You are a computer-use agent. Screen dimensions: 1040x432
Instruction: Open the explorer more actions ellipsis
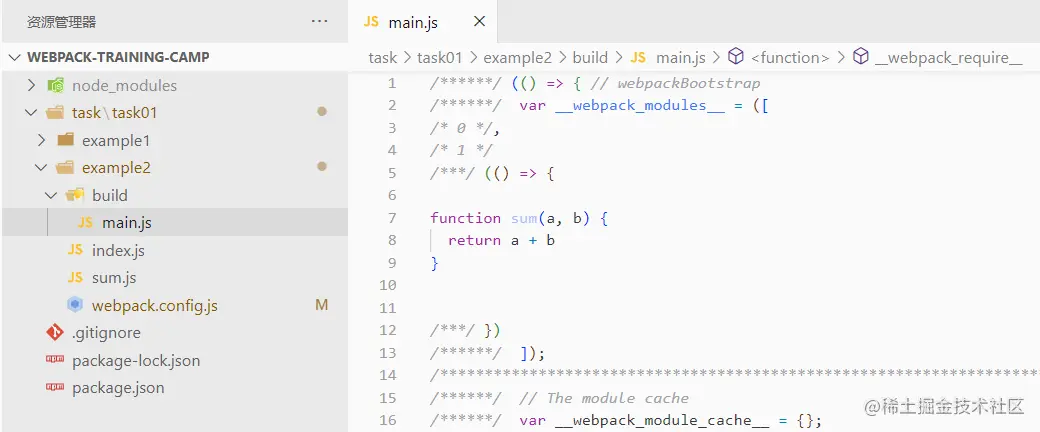320,21
